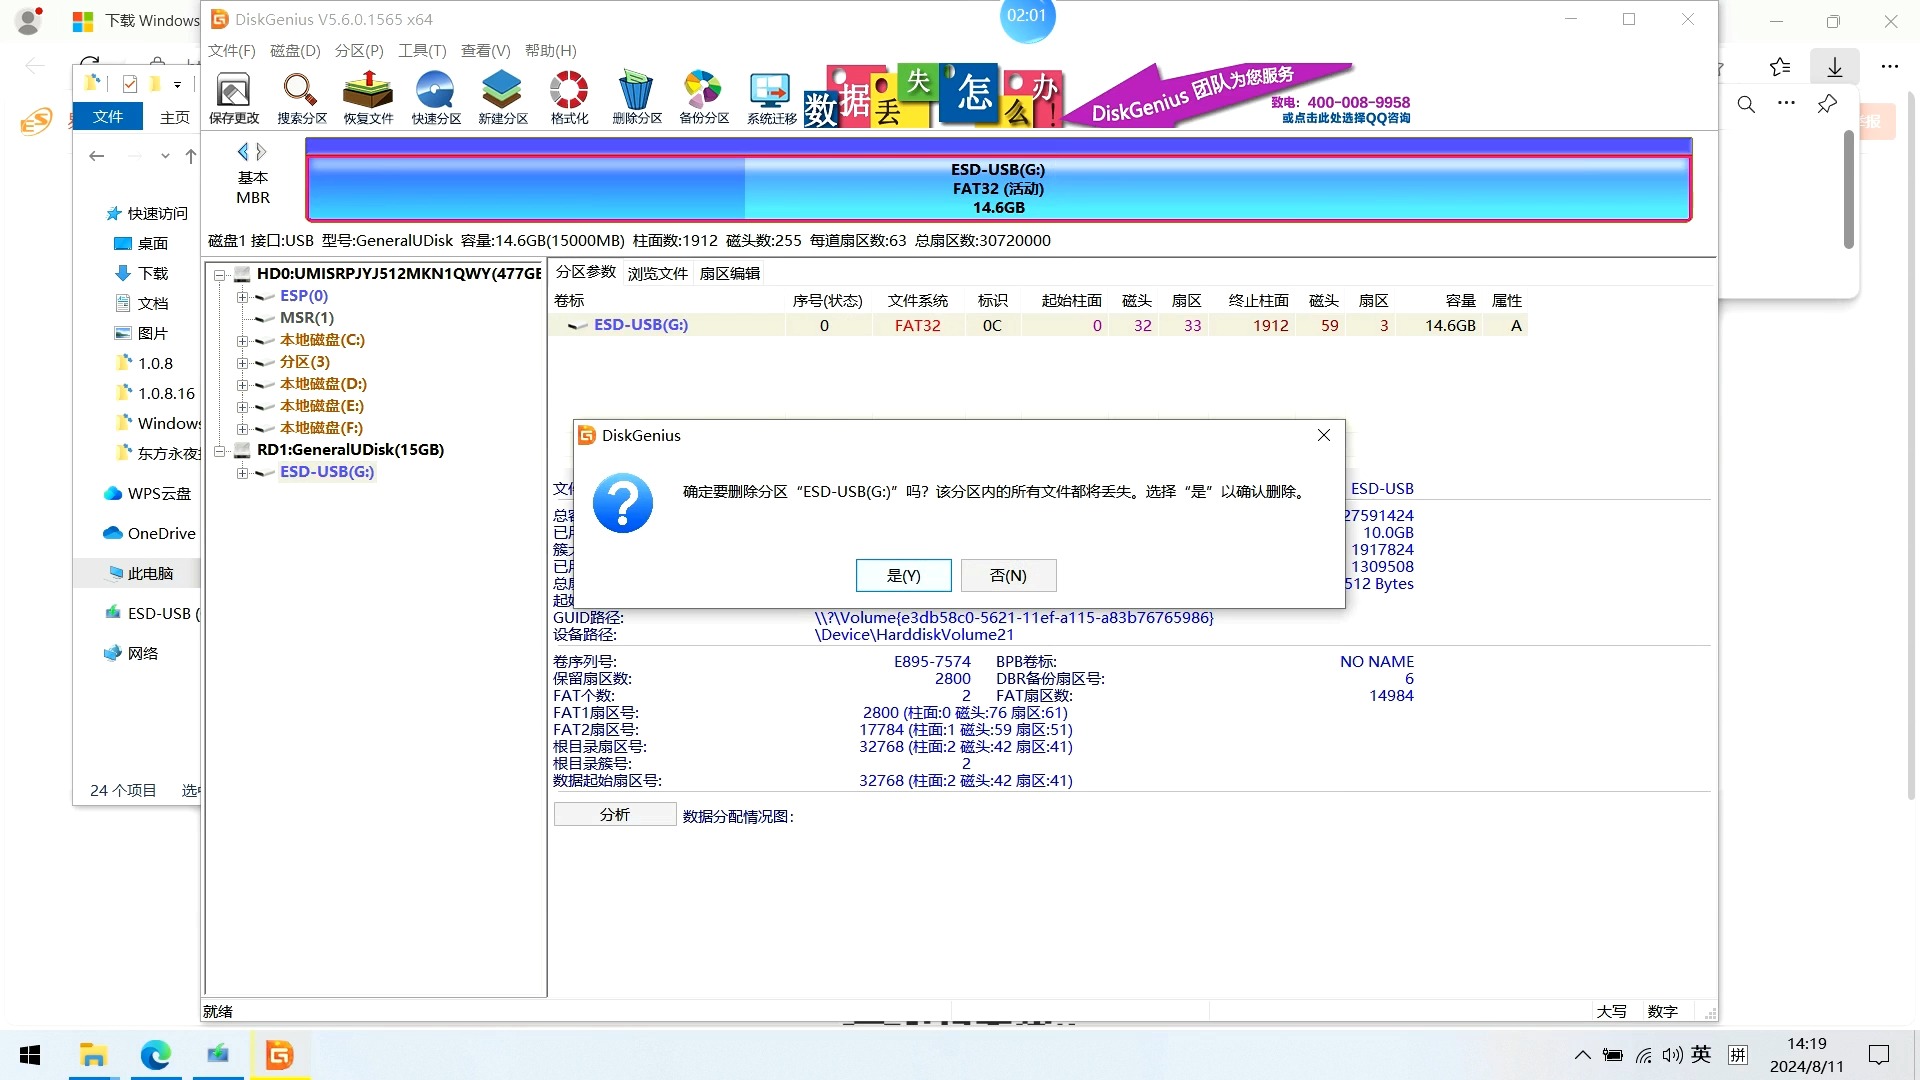Launch the Recover Files (恢复文件) tool
The image size is (1920, 1080).
[x=368, y=97]
